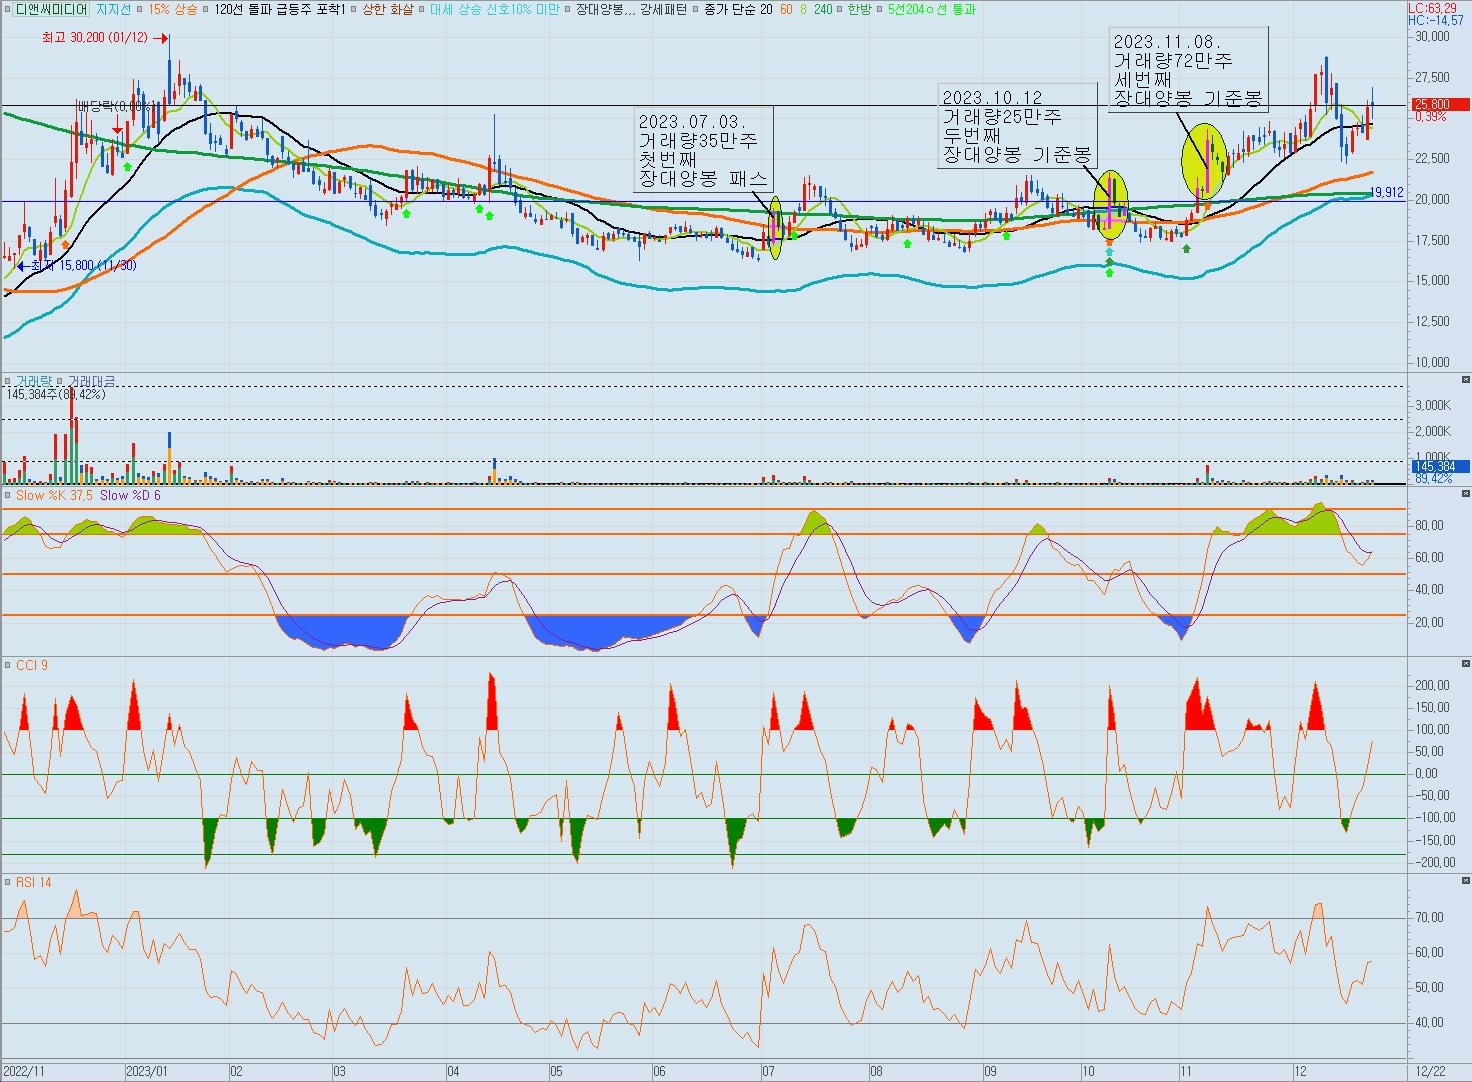The image size is (1472, 1082).
Task: Click the 2023.11.08 third candle annotation
Action: point(1188,69)
